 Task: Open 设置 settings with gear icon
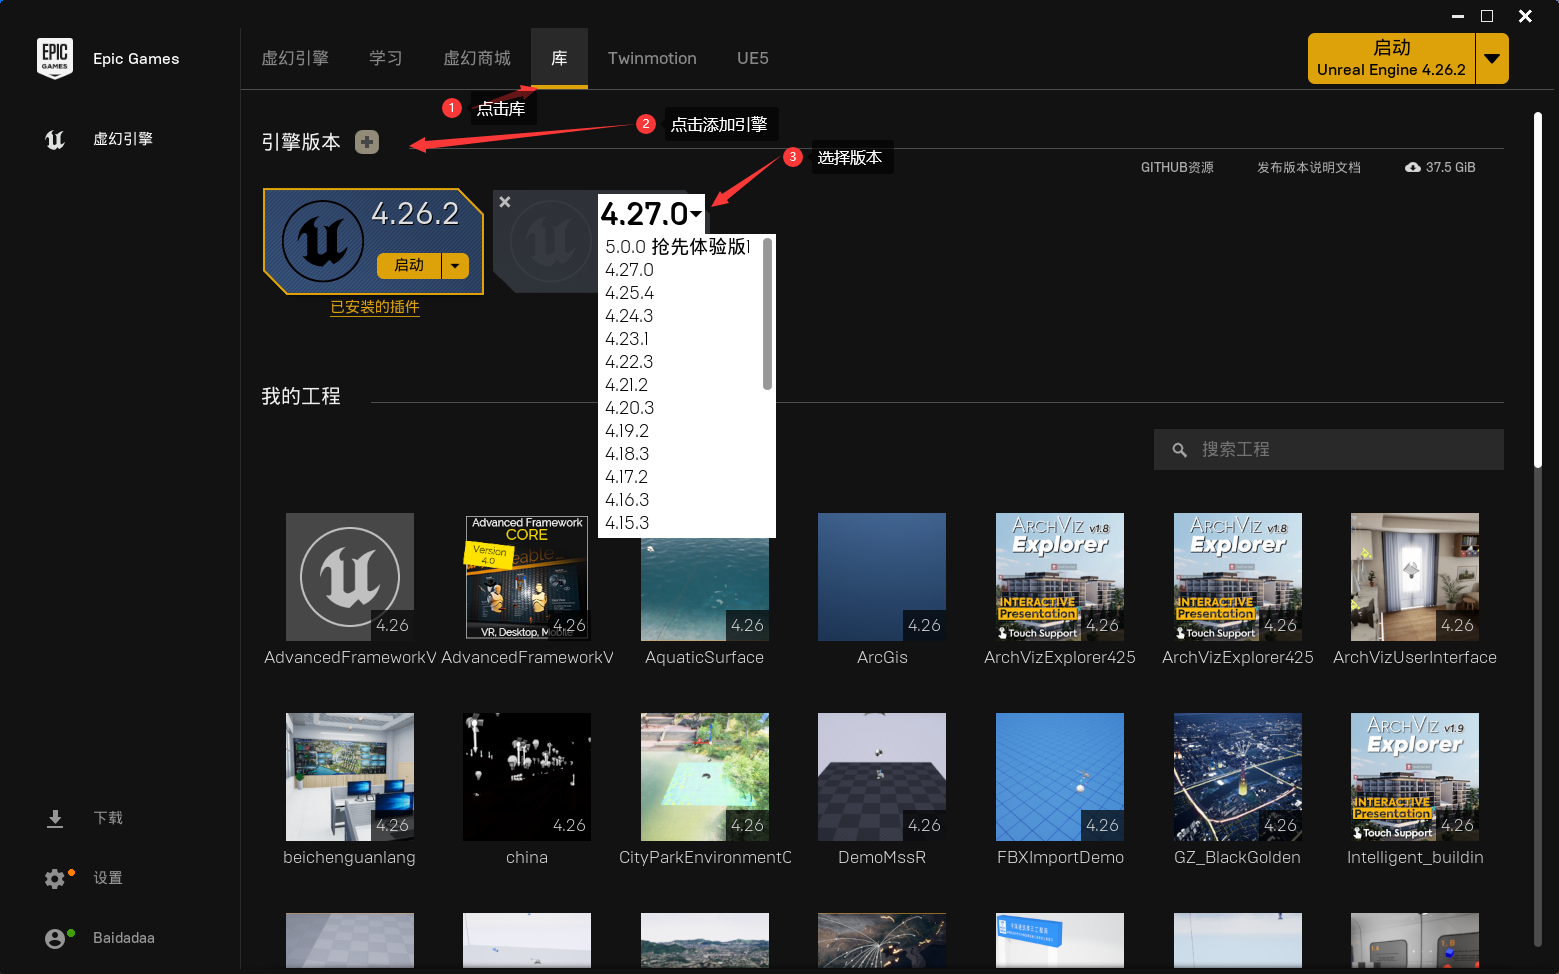coord(84,878)
